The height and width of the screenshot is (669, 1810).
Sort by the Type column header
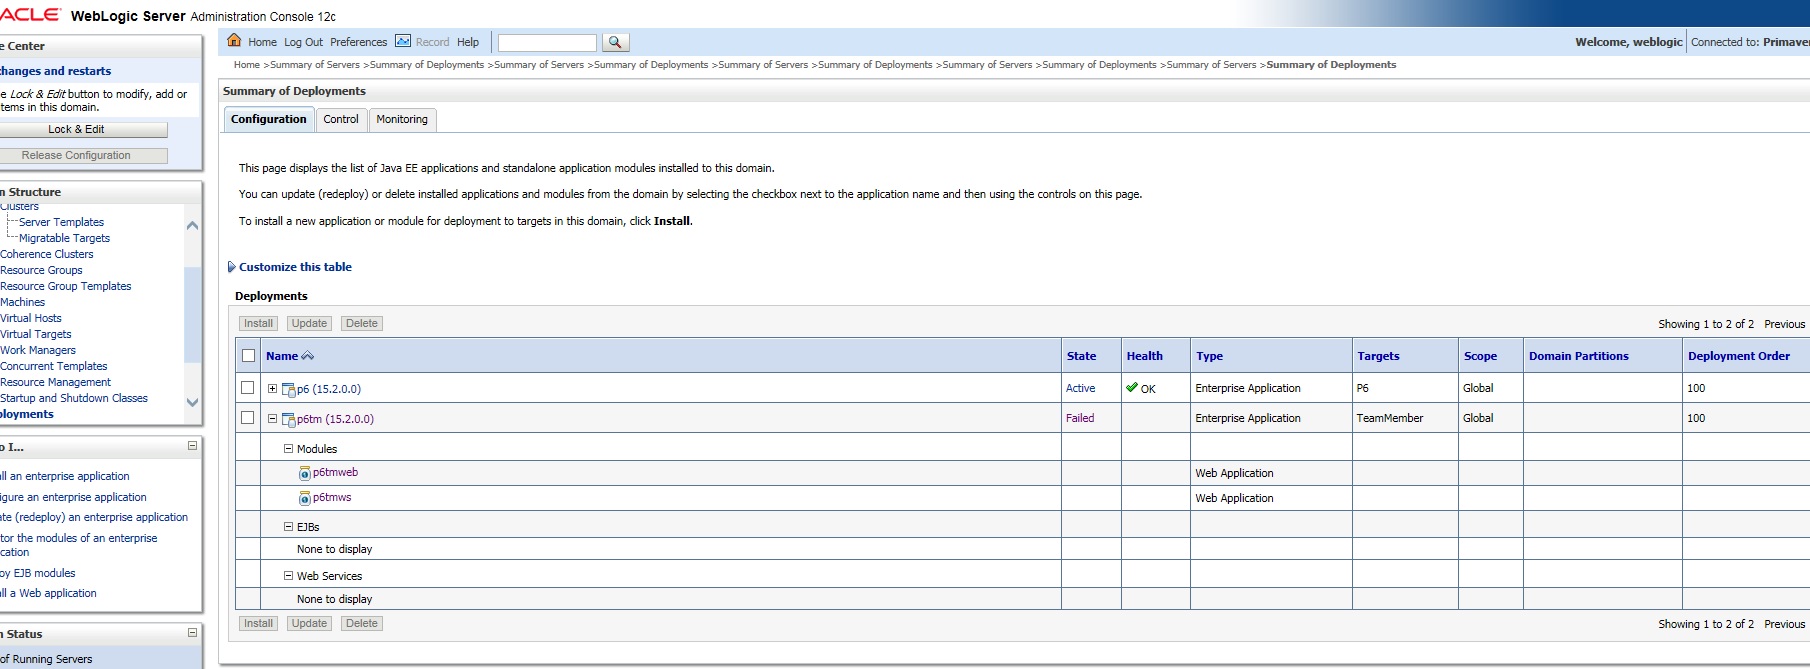[1209, 356]
